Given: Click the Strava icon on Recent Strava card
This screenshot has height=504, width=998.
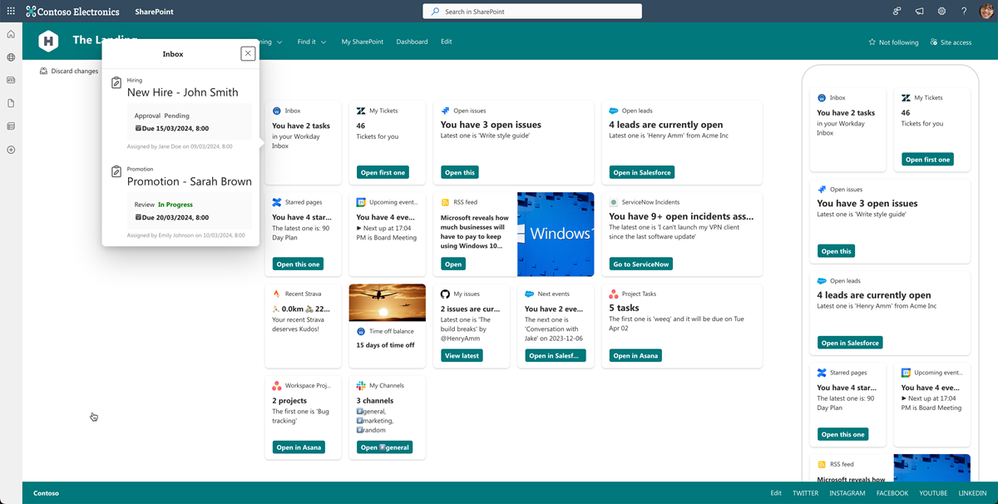Looking at the screenshot, I should (x=276, y=294).
